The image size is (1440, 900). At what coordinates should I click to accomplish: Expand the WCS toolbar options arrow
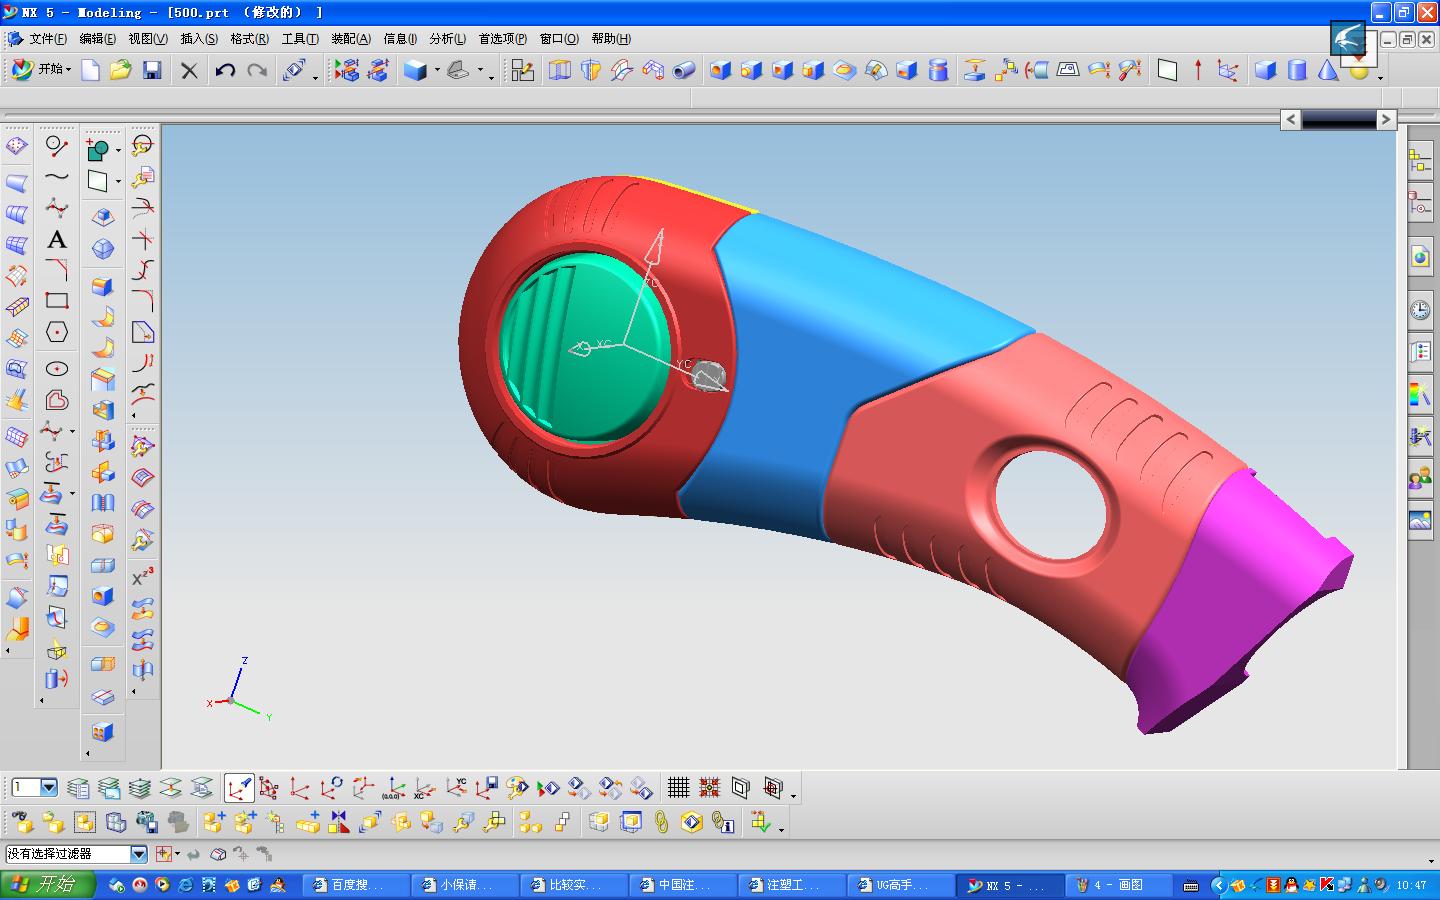[x=794, y=795]
